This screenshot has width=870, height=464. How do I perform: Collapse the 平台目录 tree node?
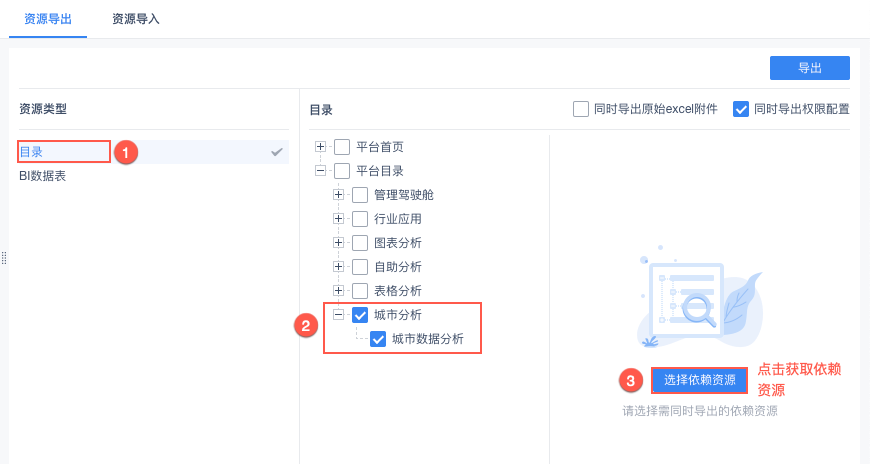[x=321, y=171]
